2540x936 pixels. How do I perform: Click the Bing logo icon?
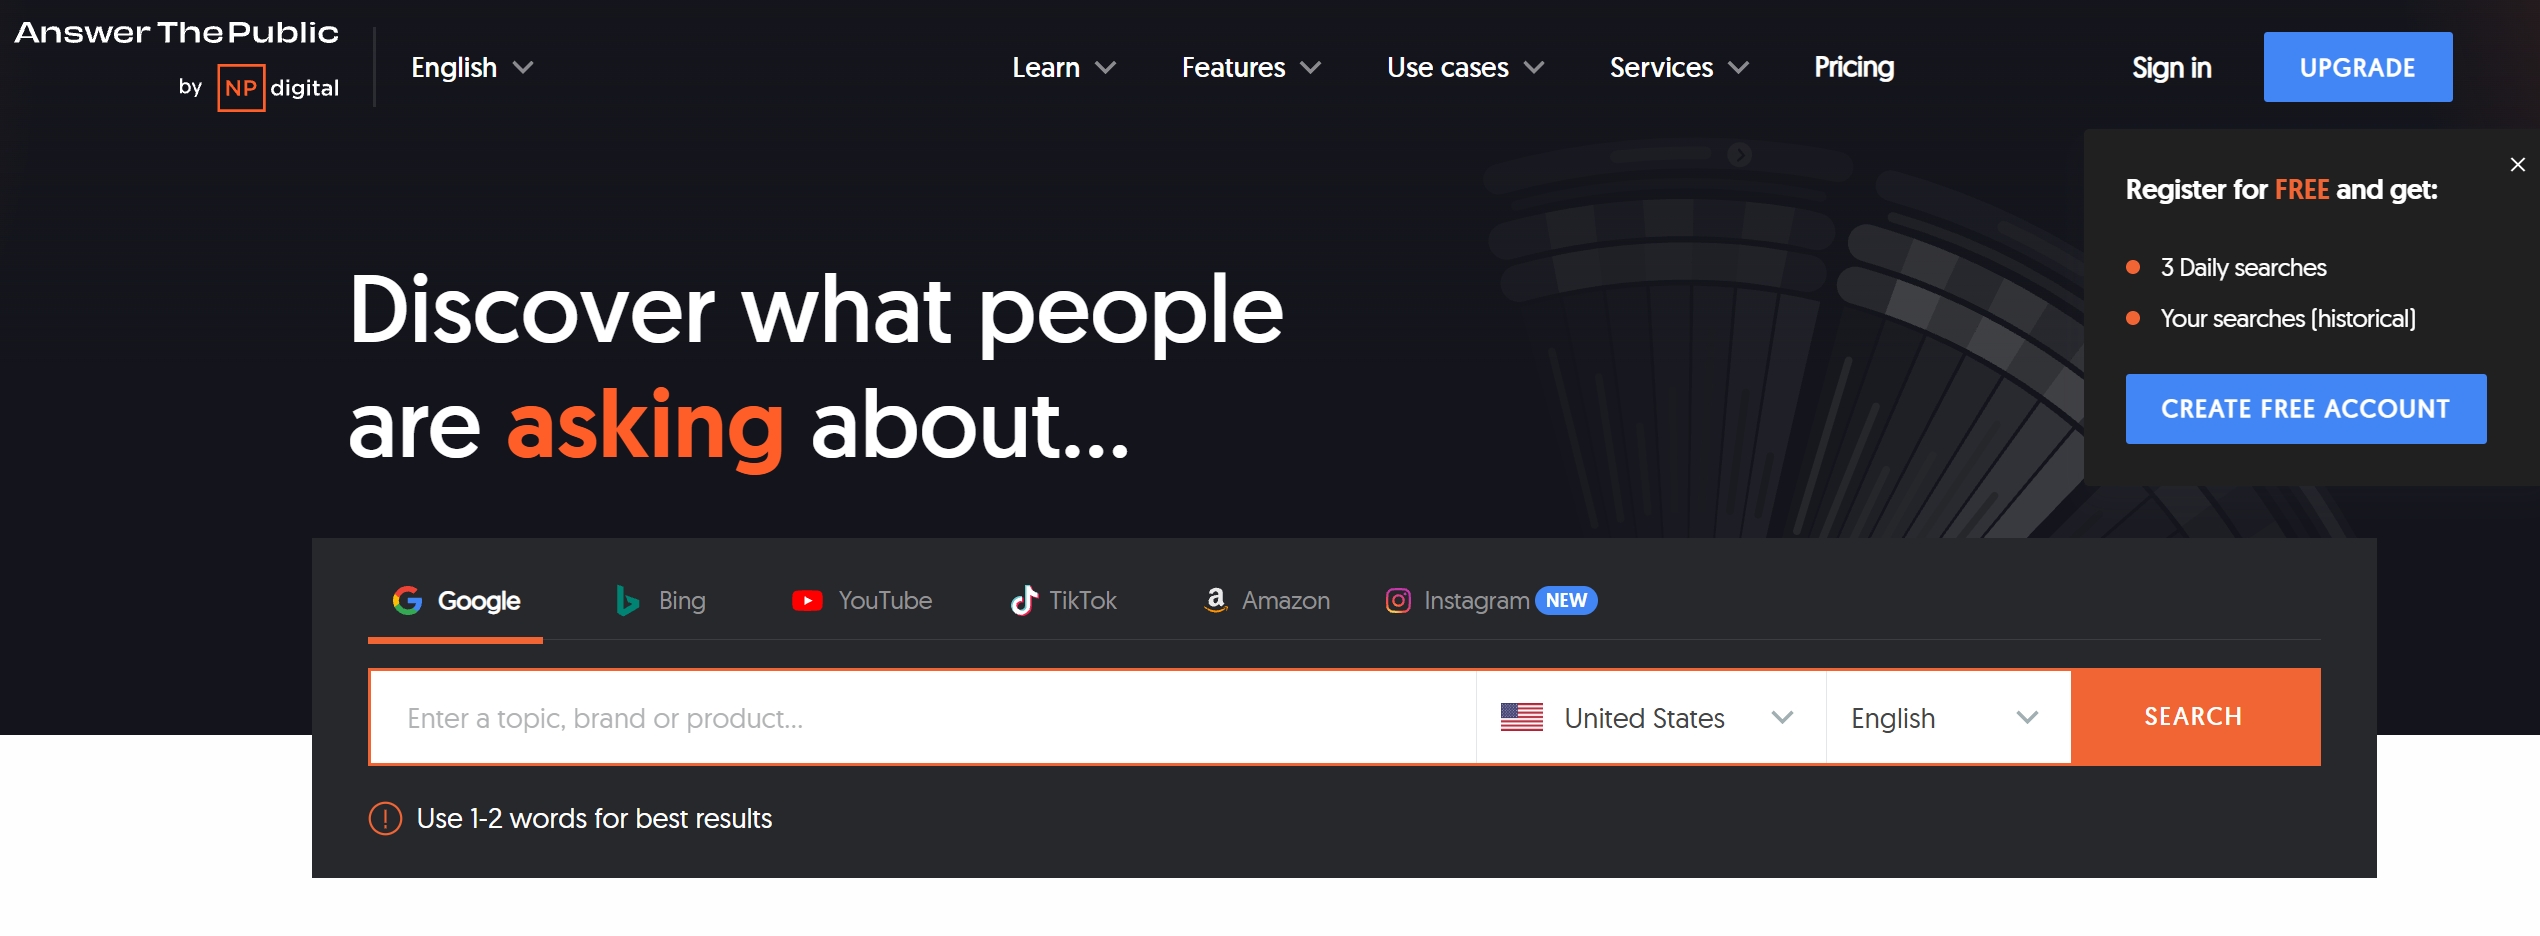tap(627, 600)
